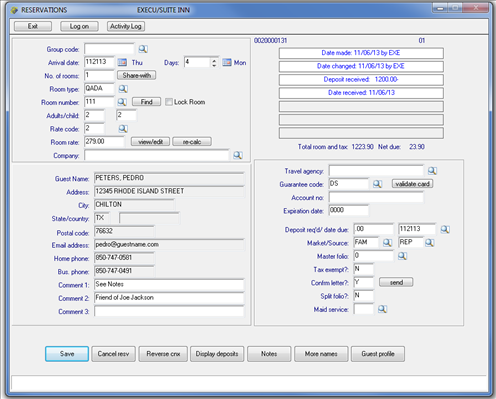Click the RESERVATIONS window title icon
The width and height of the screenshot is (496, 399).
(14, 10)
